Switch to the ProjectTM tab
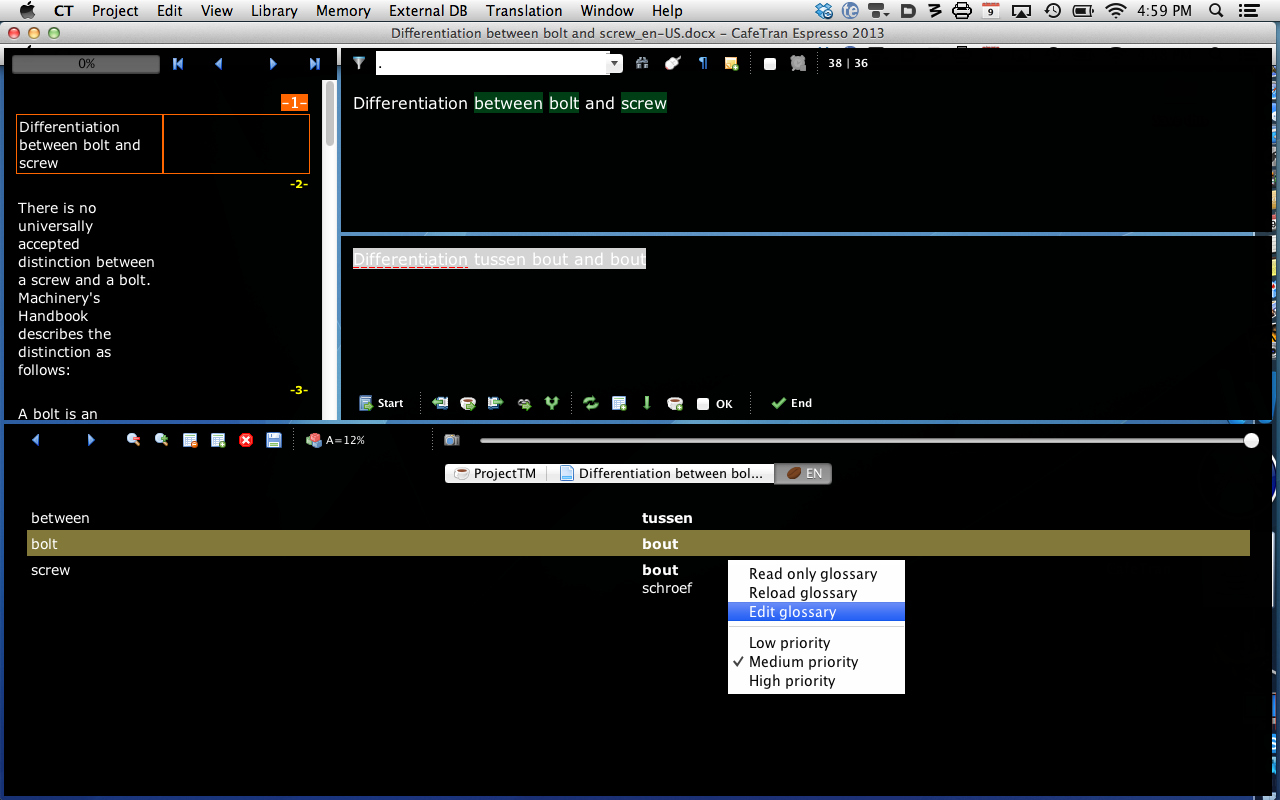Viewport: 1280px width, 800px height. (496, 474)
